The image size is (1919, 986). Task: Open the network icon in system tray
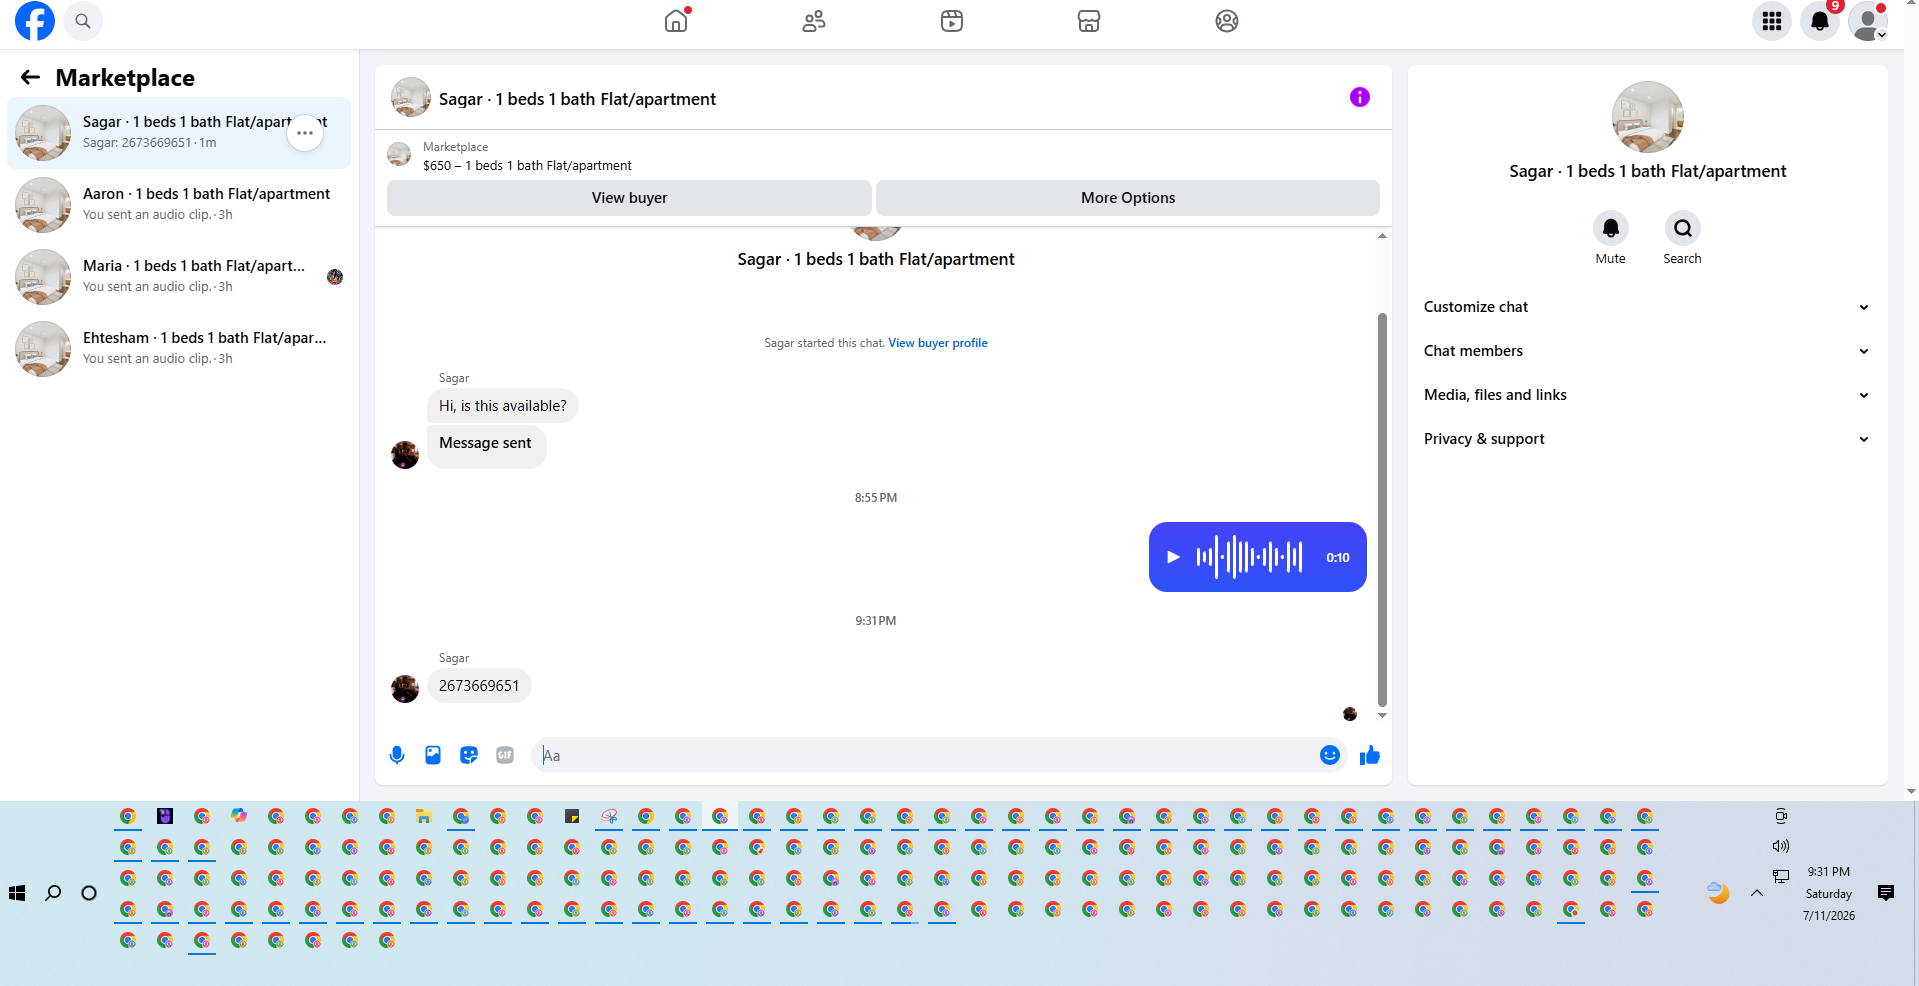point(1781,876)
